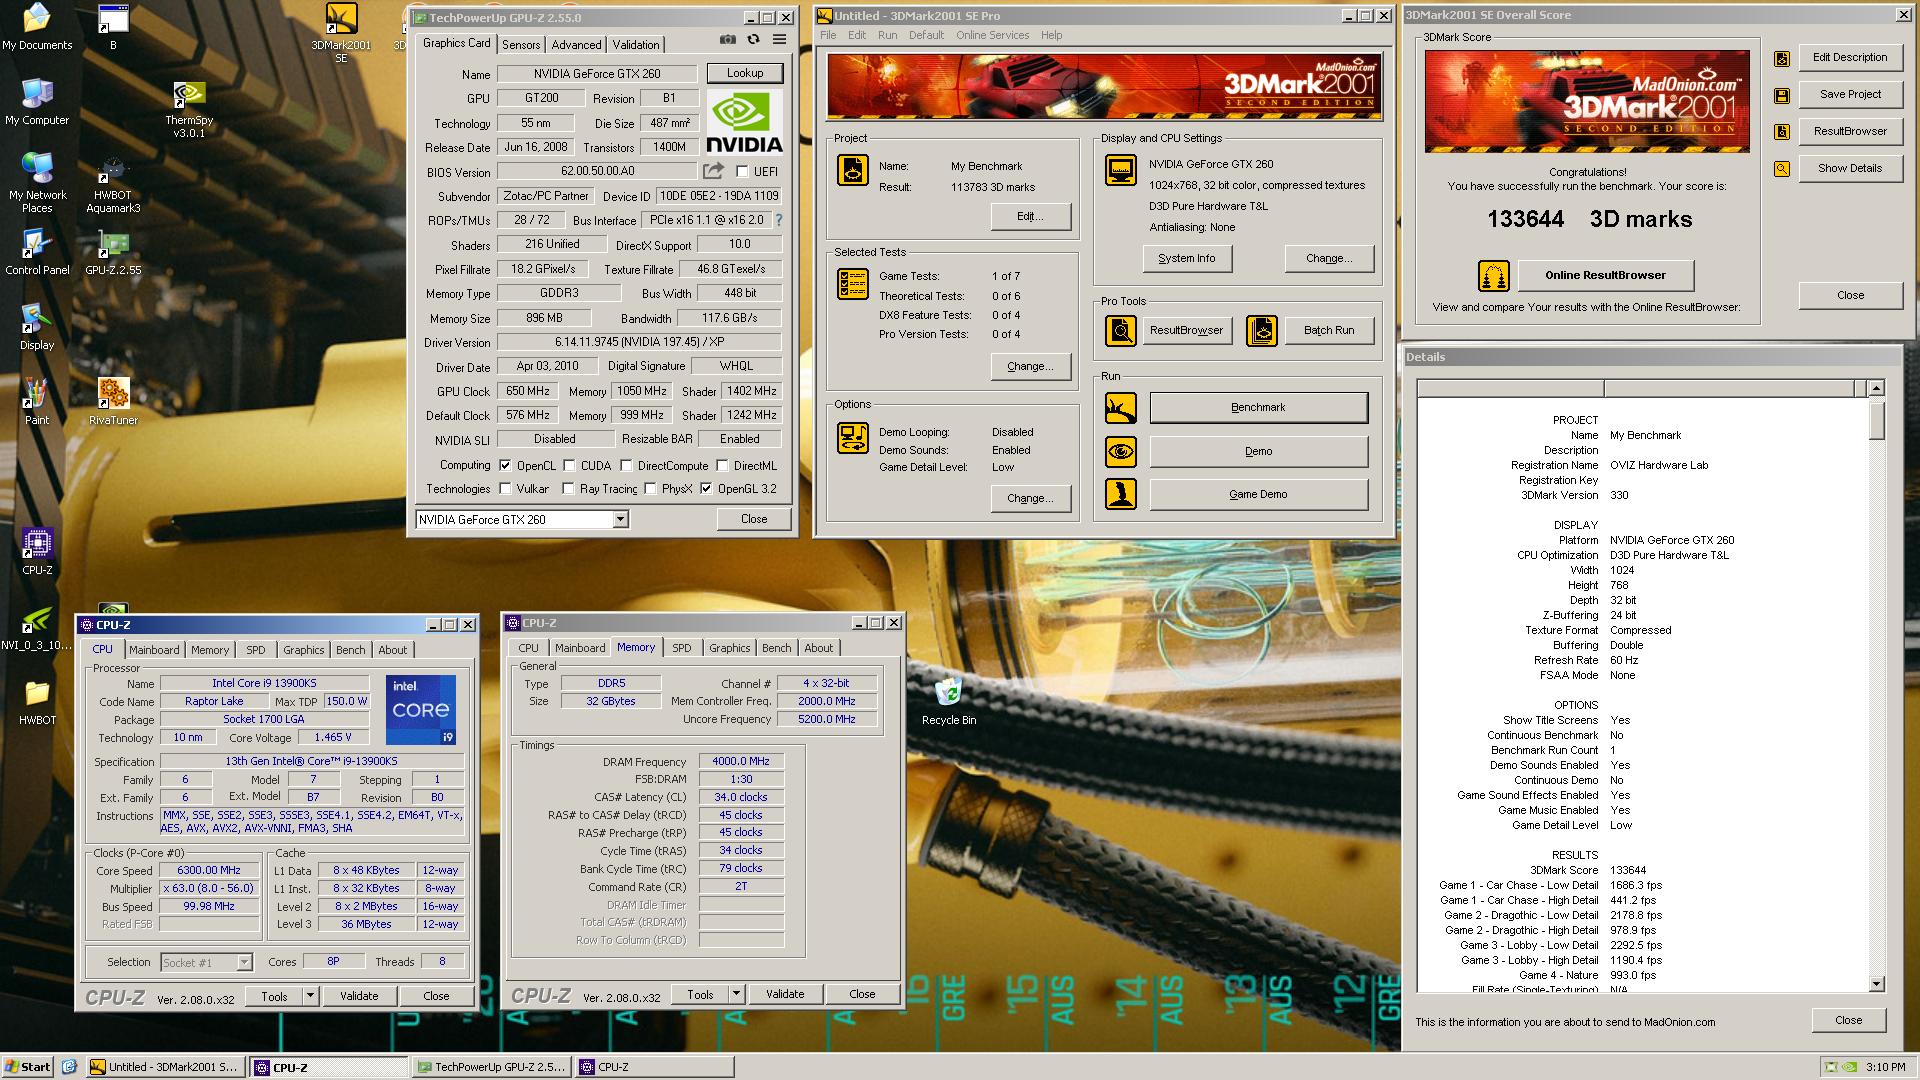Expand the Tools dropdown arrow in CPU-Z Memory window
The width and height of the screenshot is (1920, 1080).
point(736,994)
